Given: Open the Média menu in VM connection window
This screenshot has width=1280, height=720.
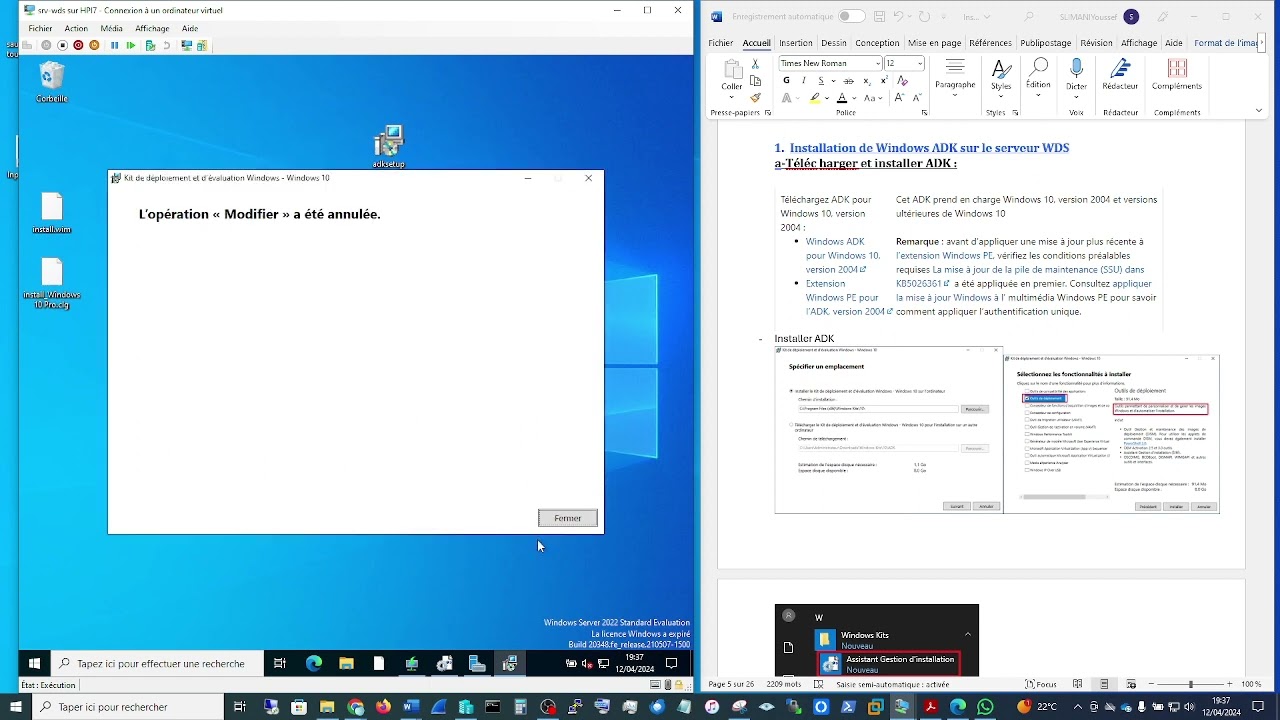Looking at the screenshot, I should 111,28.
